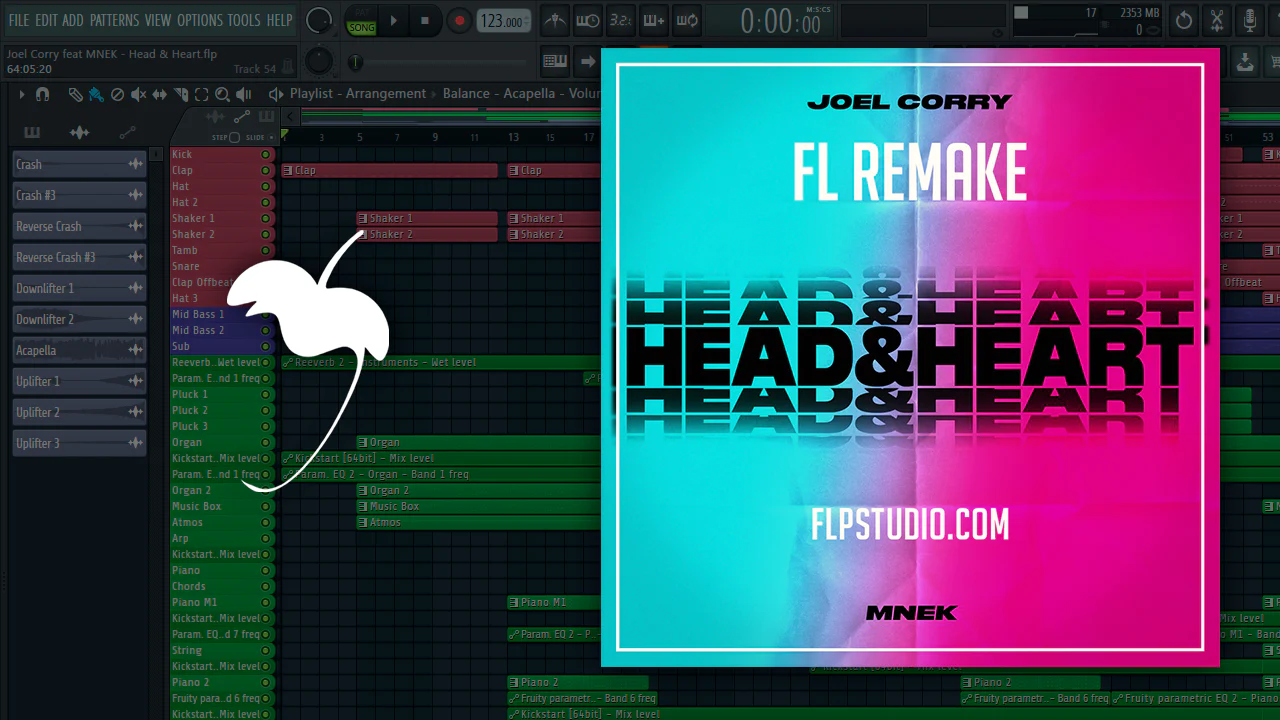This screenshot has height=720, width=1280.
Task: Open the Piano M1 clip menu
Action: [x=514, y=602]
